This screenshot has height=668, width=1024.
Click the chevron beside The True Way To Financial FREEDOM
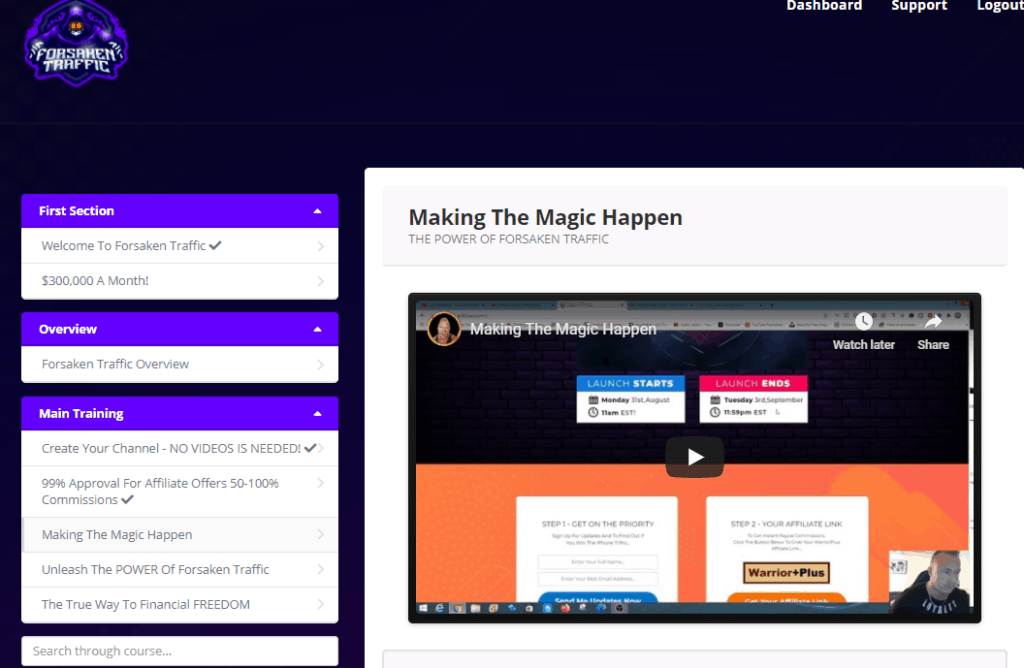pyautogui.click(x=320, y=604)
